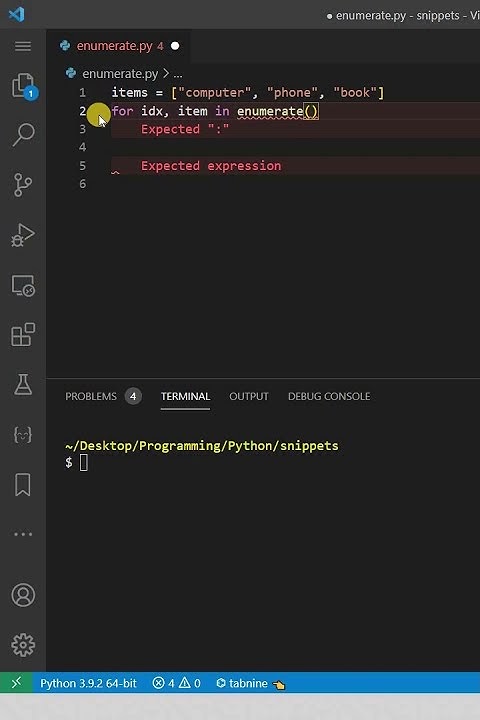Screen dimensions: 480x720
Task: Place cursor in the terminal prompt
Action: [84, 462]
